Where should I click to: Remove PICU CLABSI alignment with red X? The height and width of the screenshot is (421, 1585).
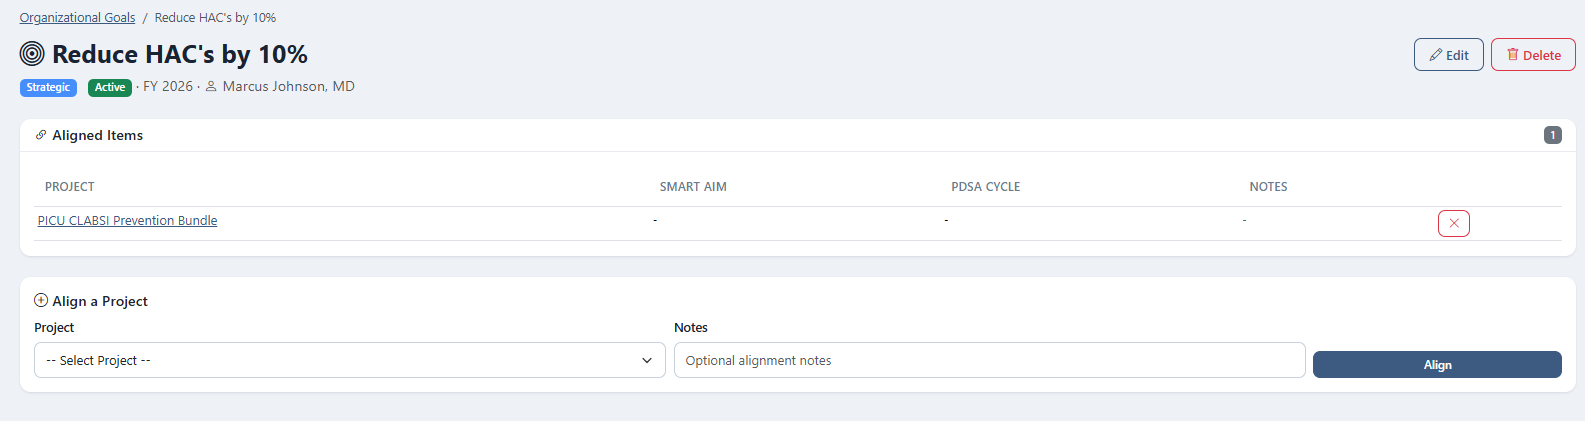[x=1453, y=223]
